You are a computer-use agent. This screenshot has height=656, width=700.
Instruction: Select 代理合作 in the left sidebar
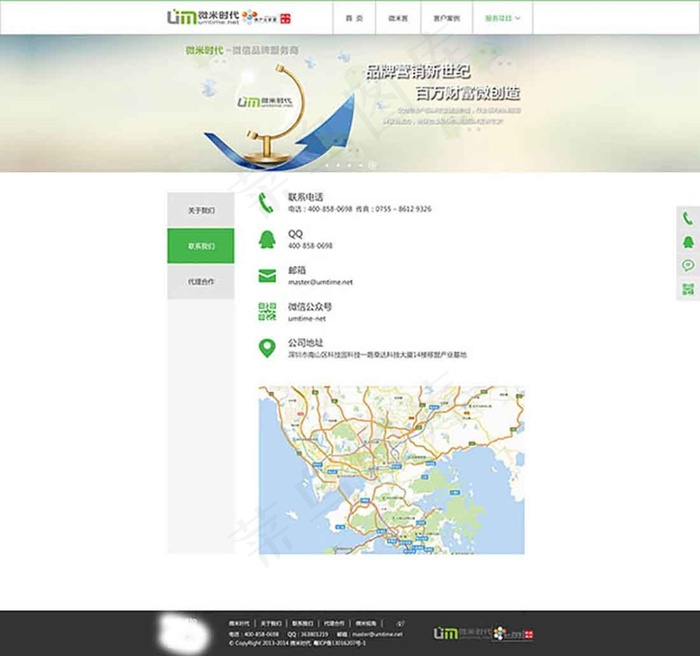pyautogui.click(x=201, y=281)
